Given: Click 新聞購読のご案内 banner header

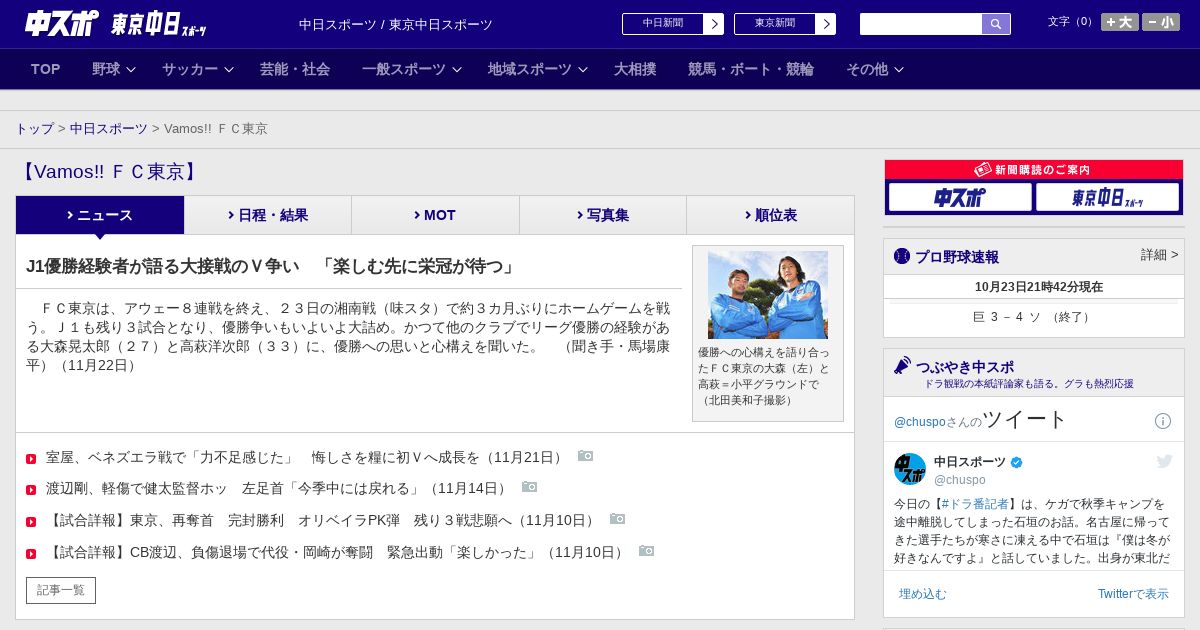Looking at the screenshot, I should click(x=1034, y=170).
